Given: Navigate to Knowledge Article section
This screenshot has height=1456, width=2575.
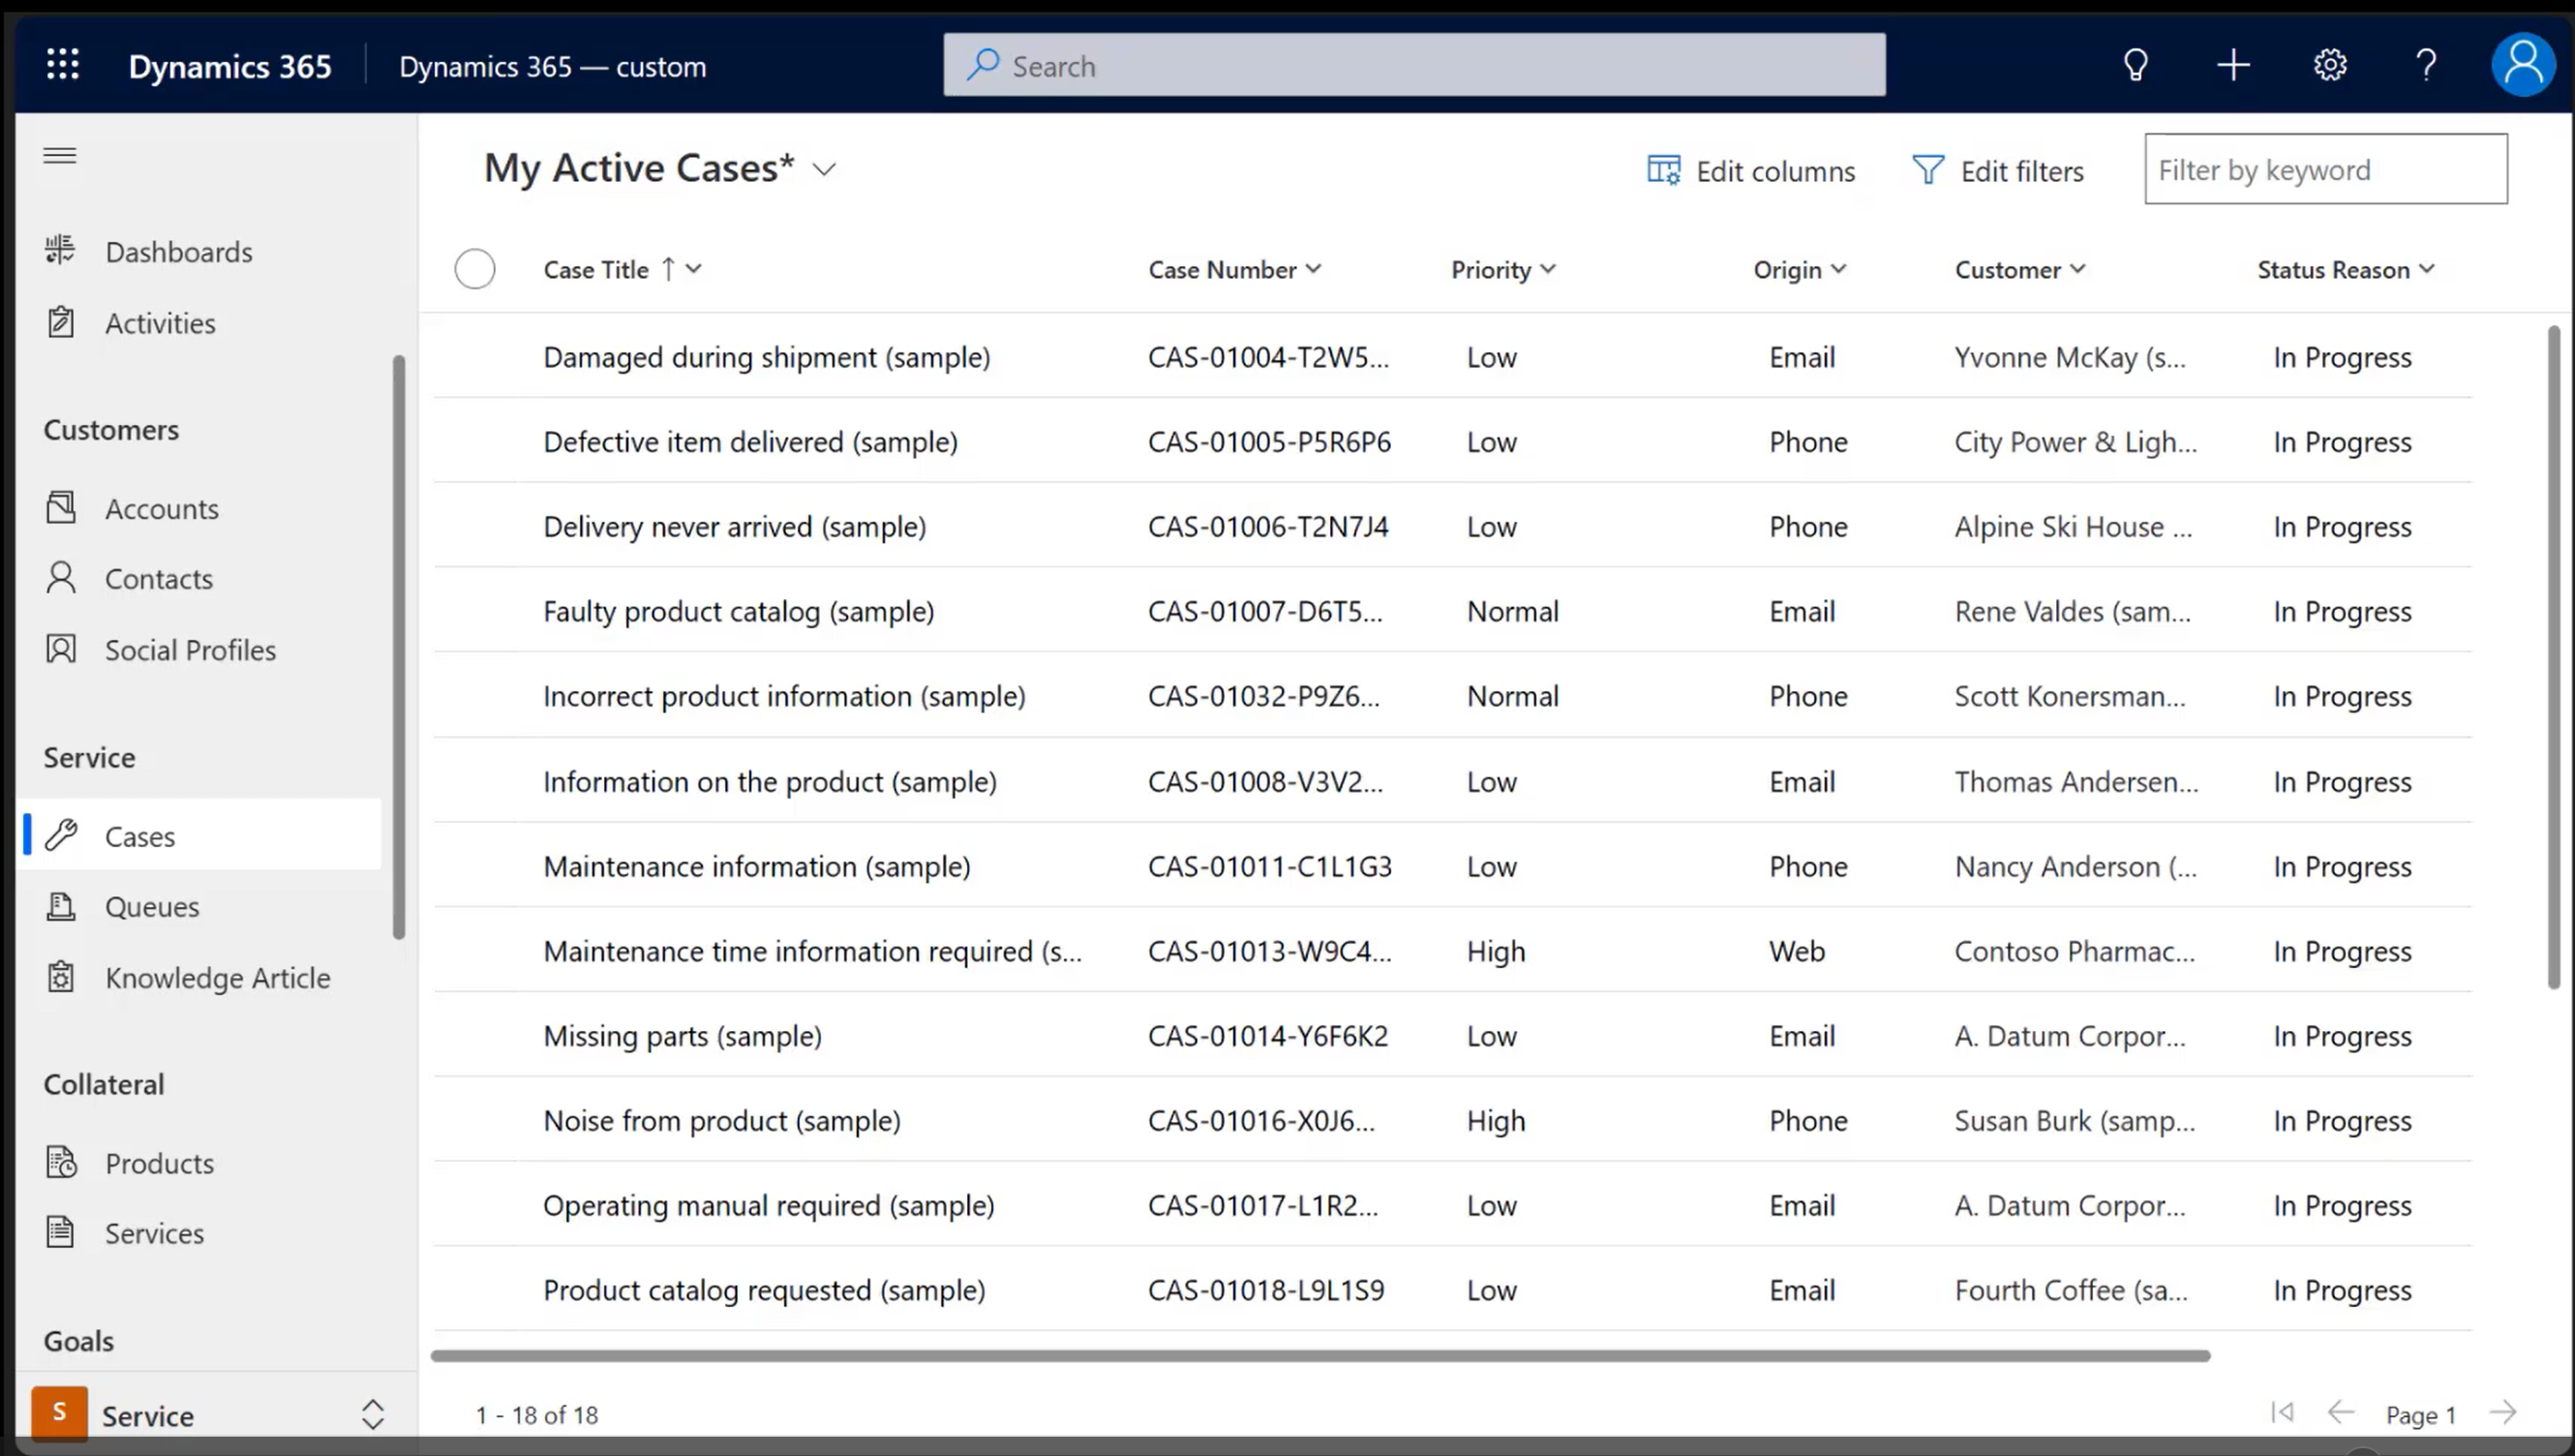Looking at the screenshot, I should point(218,975).
